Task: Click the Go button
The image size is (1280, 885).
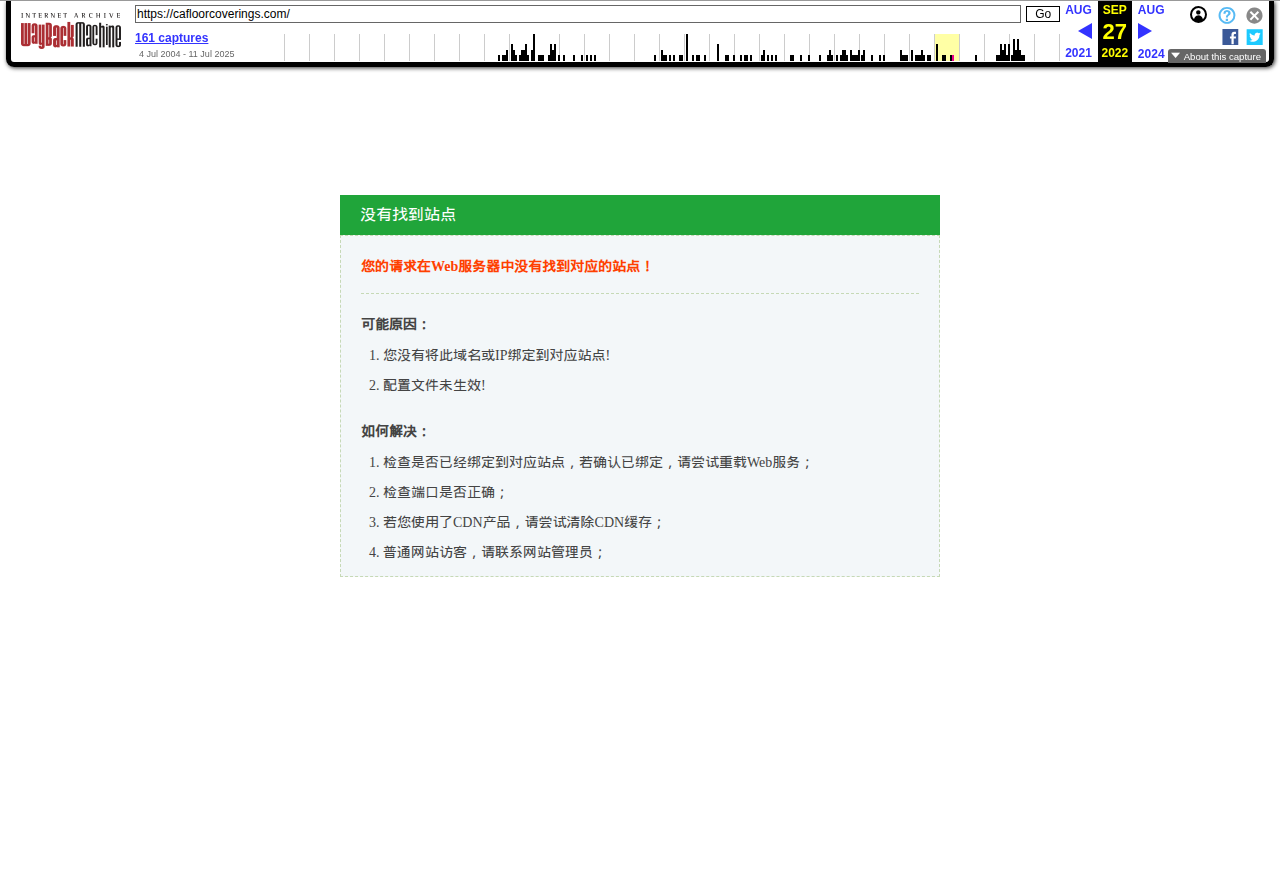Action: (1042, 14)
